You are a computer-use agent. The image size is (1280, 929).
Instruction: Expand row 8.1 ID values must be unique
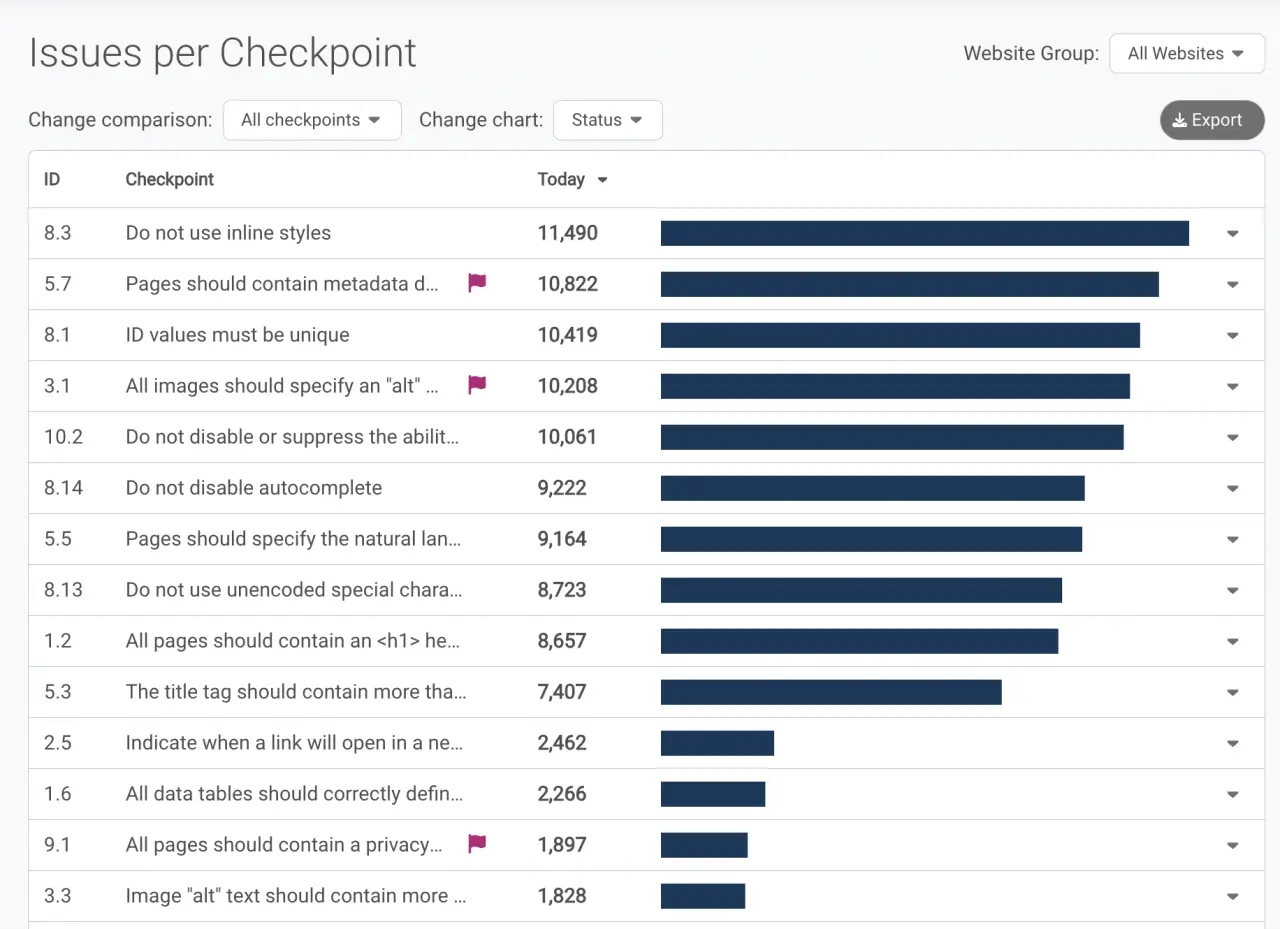[1232, 335]
